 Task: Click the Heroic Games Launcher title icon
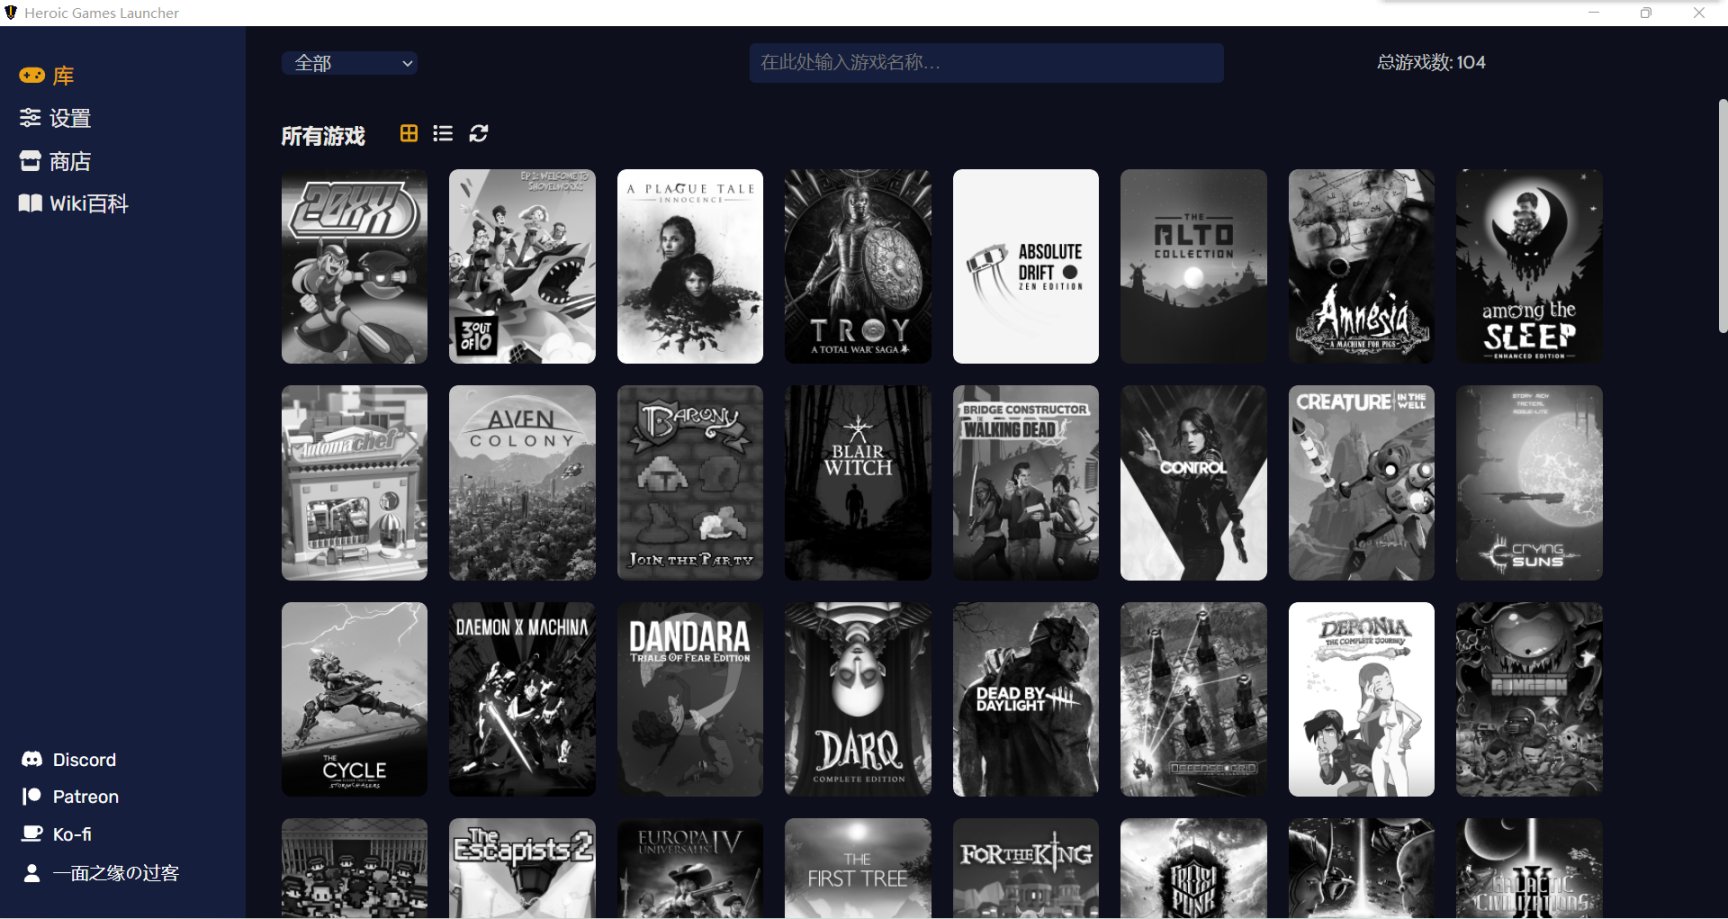11,13
